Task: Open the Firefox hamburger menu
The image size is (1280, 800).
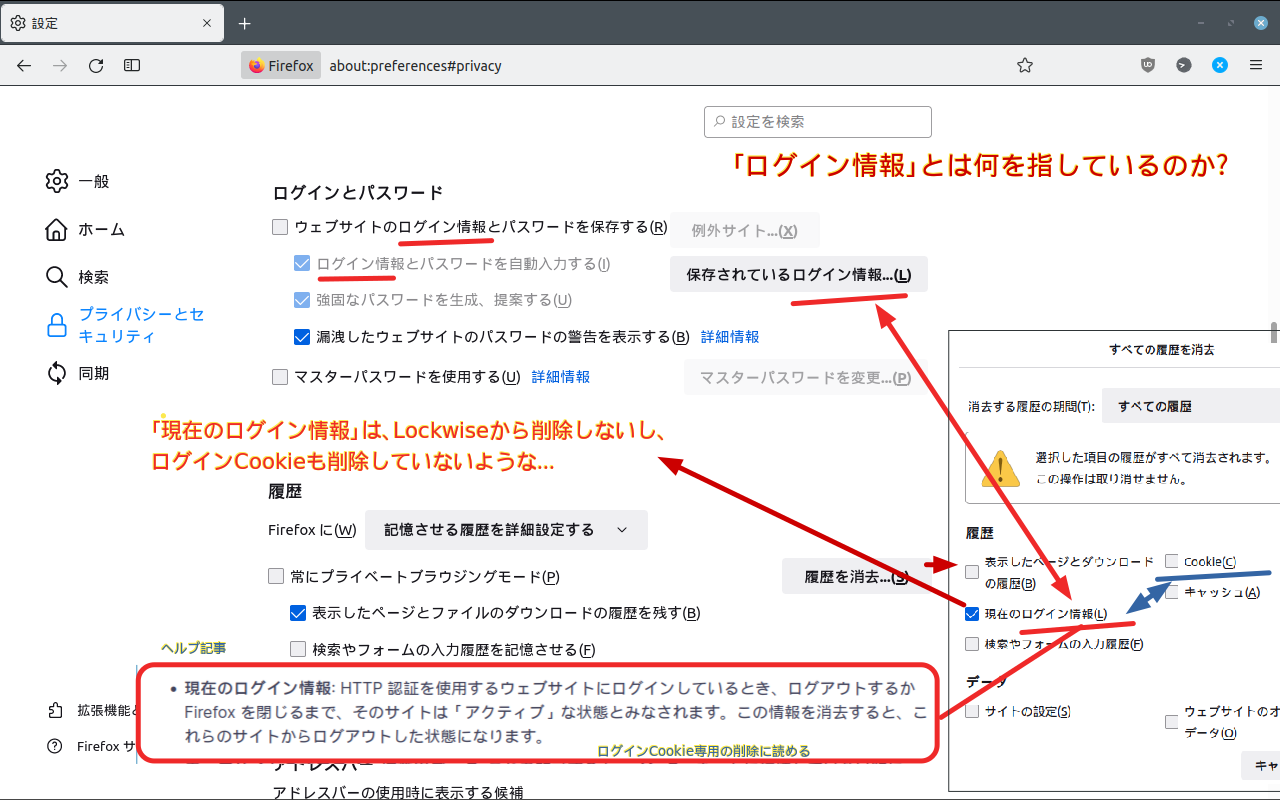Action: pyautogui.click(x=1256, y=66)
